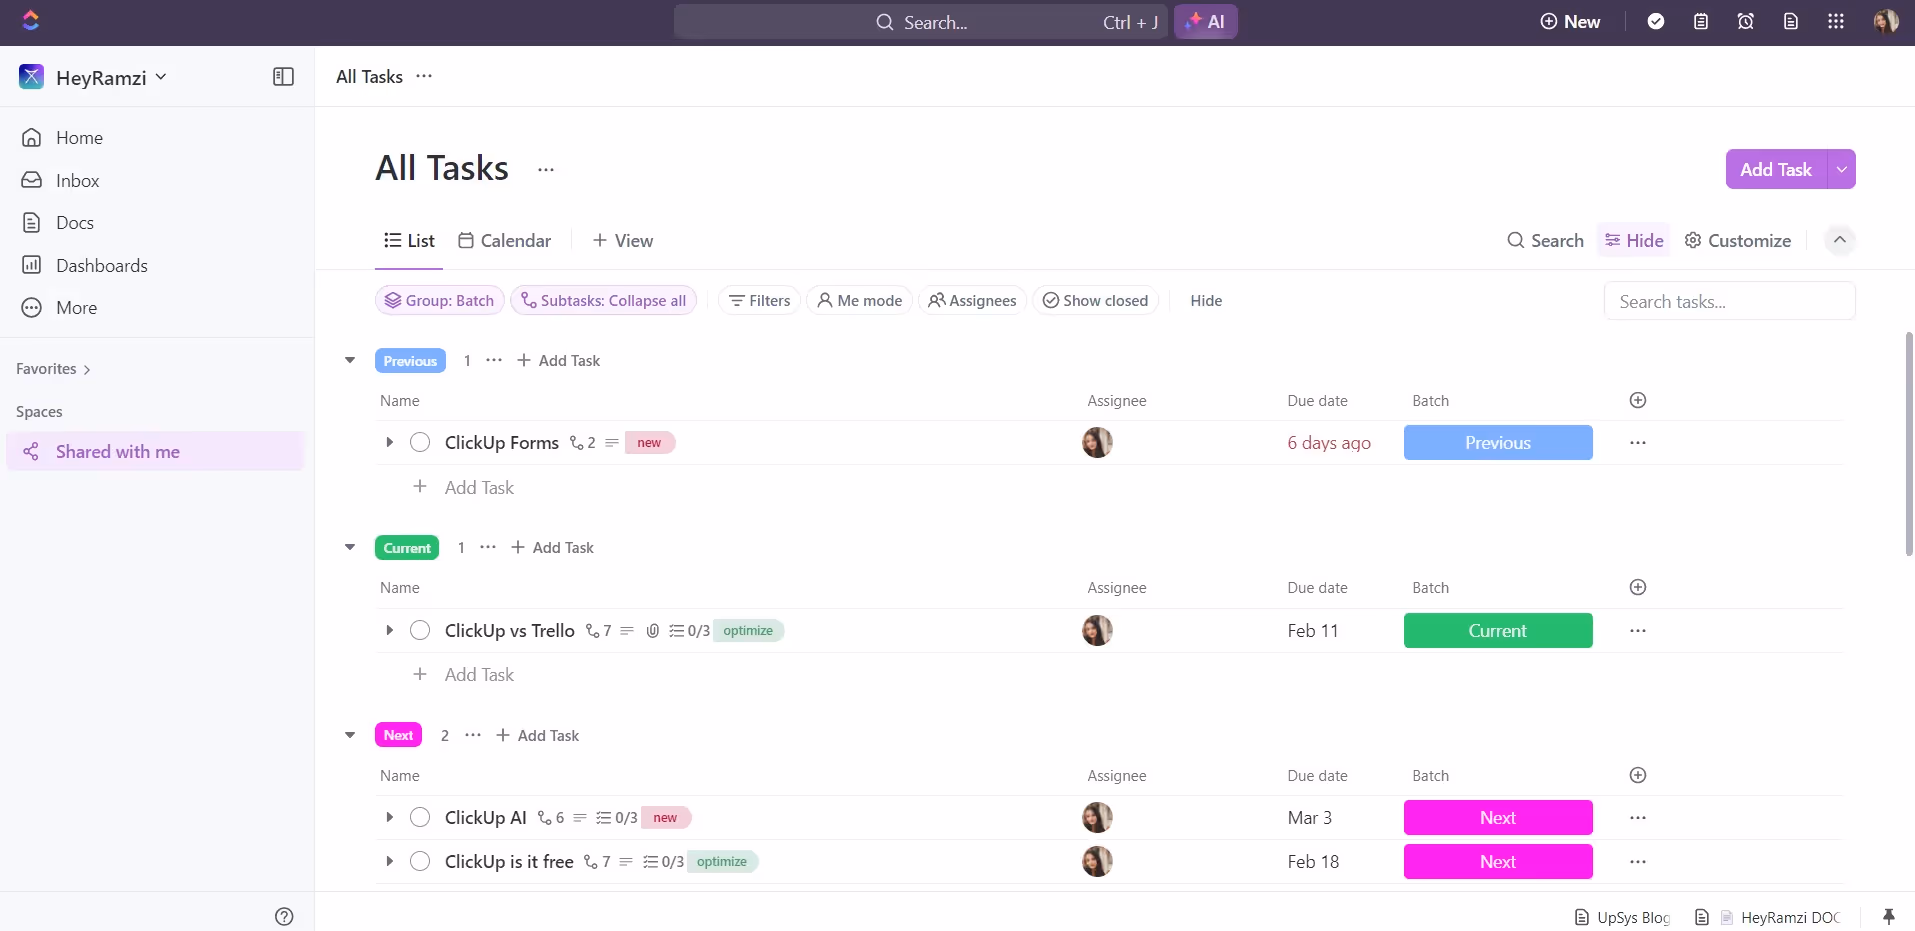Click the magenta Next batch label for ClickUp AI
The image size is (1915, 931).
coord(1497,818)
